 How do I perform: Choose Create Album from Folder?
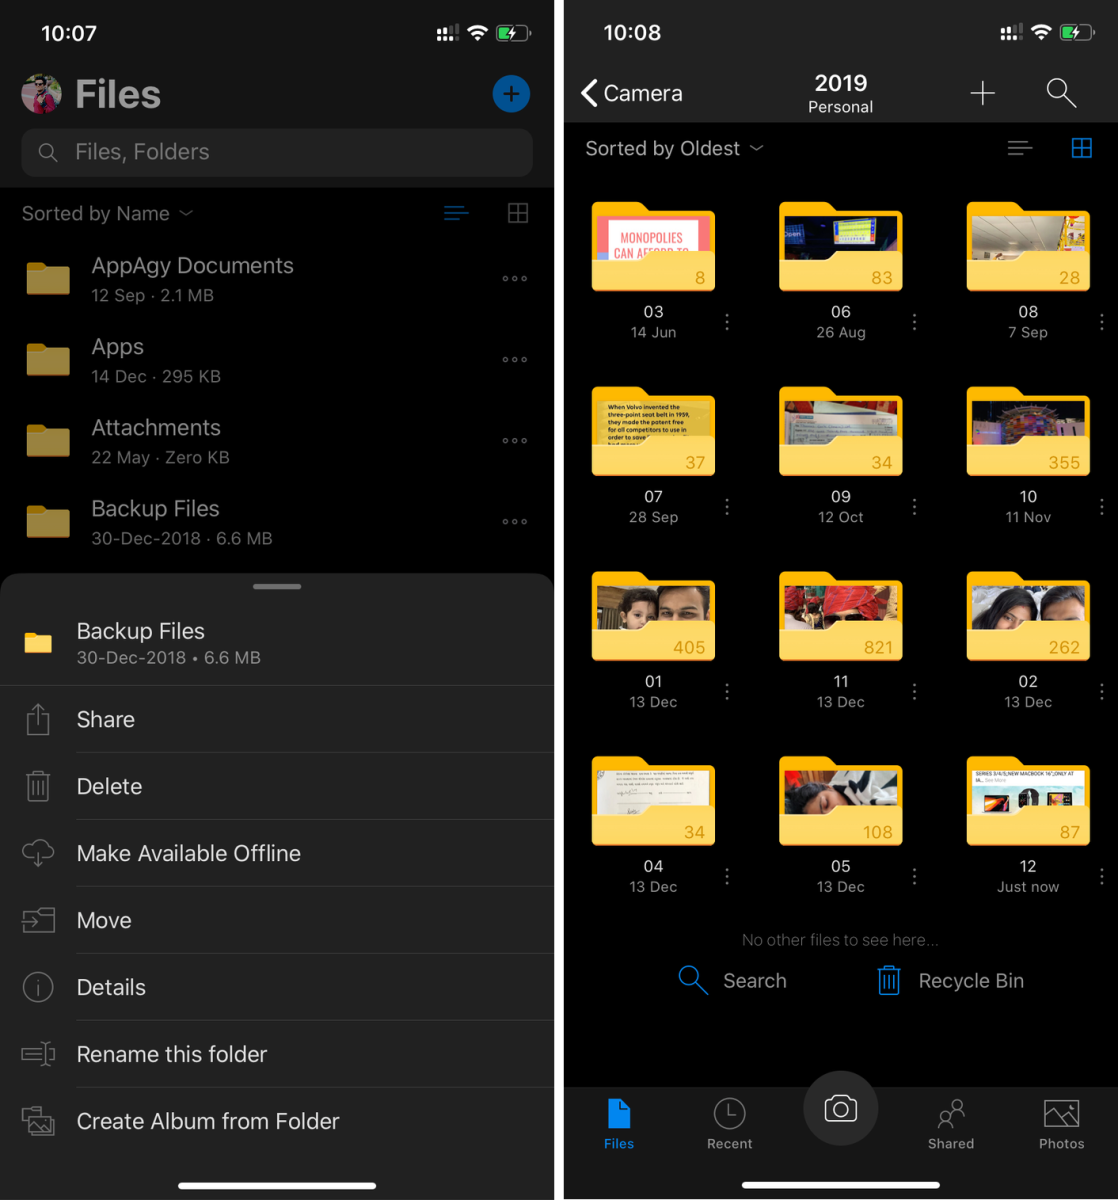[277, 1121]
